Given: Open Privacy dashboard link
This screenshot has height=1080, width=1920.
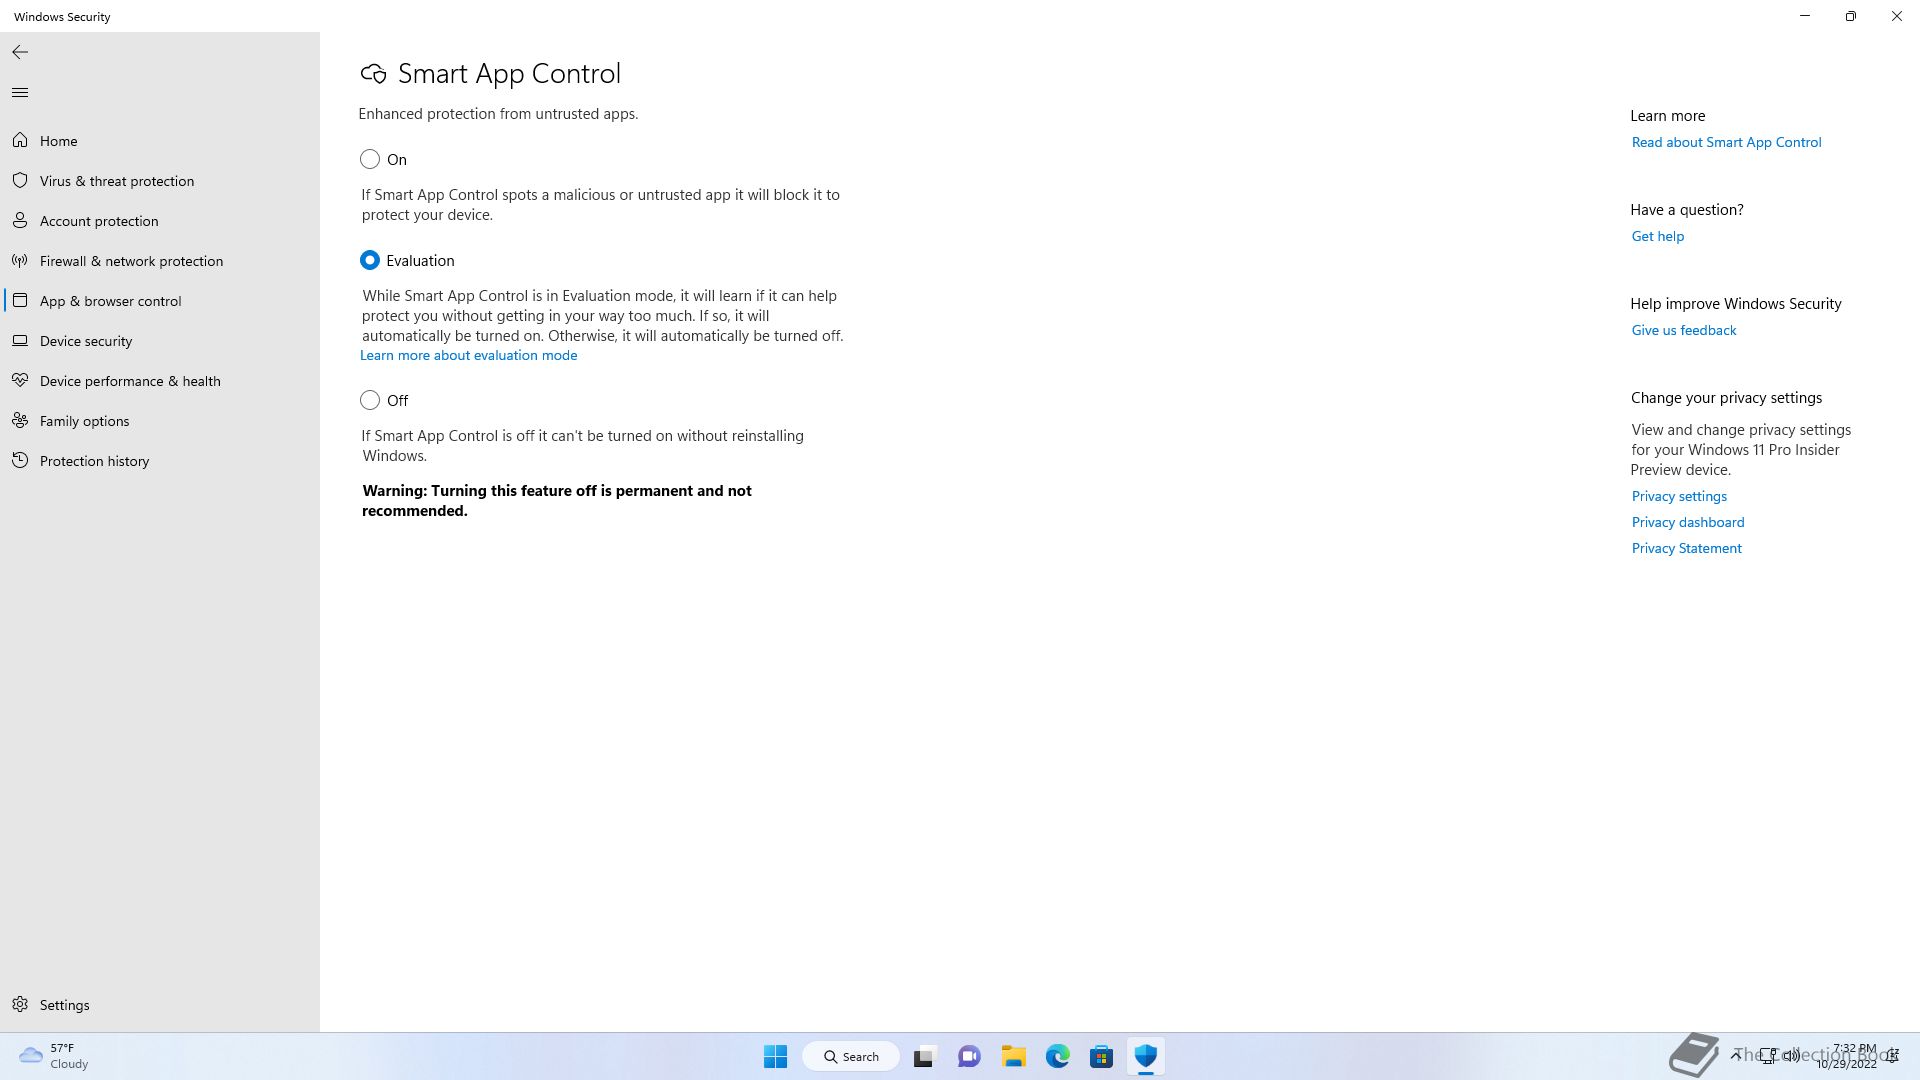Looking at the screenshot, I should point(1687,522).
